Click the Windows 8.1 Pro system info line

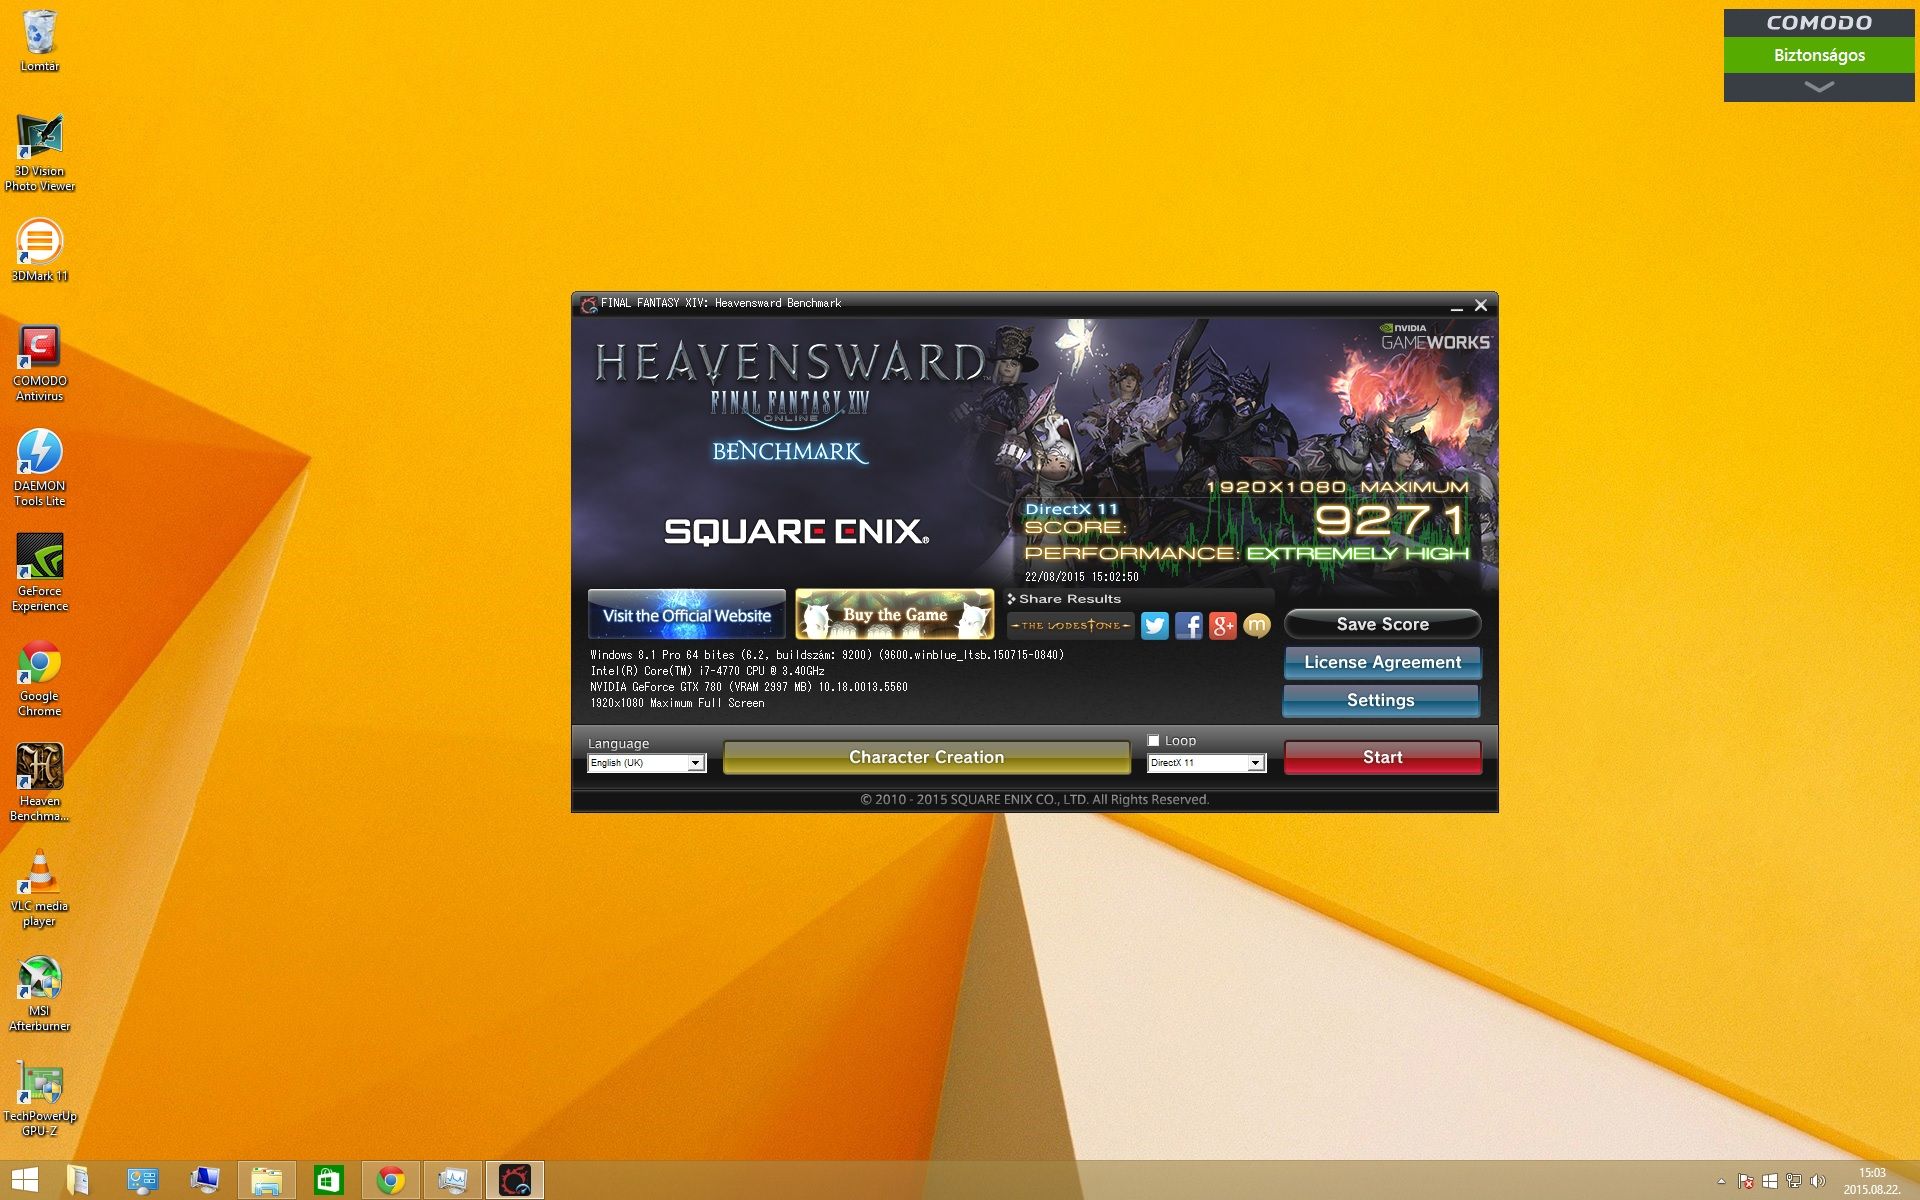click(x=827, y=655)
